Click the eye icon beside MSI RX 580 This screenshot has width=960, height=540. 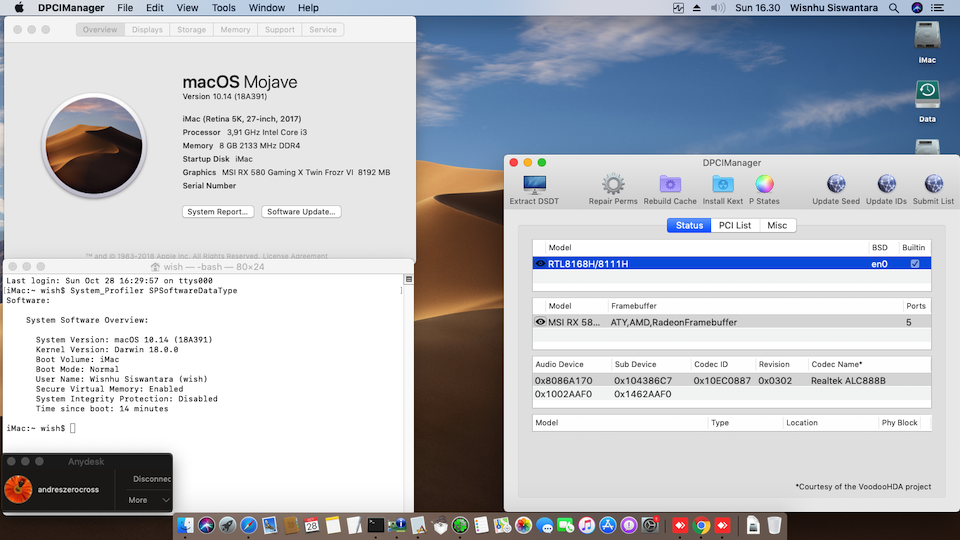click(x=540, y=322)
